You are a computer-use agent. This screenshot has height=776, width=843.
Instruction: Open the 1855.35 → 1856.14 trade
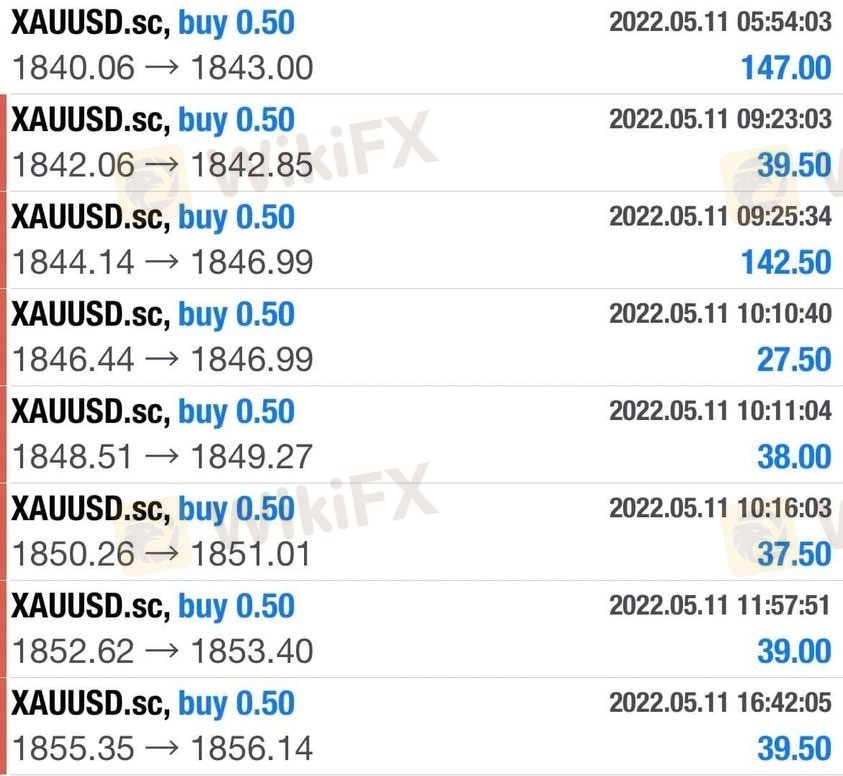422,727
